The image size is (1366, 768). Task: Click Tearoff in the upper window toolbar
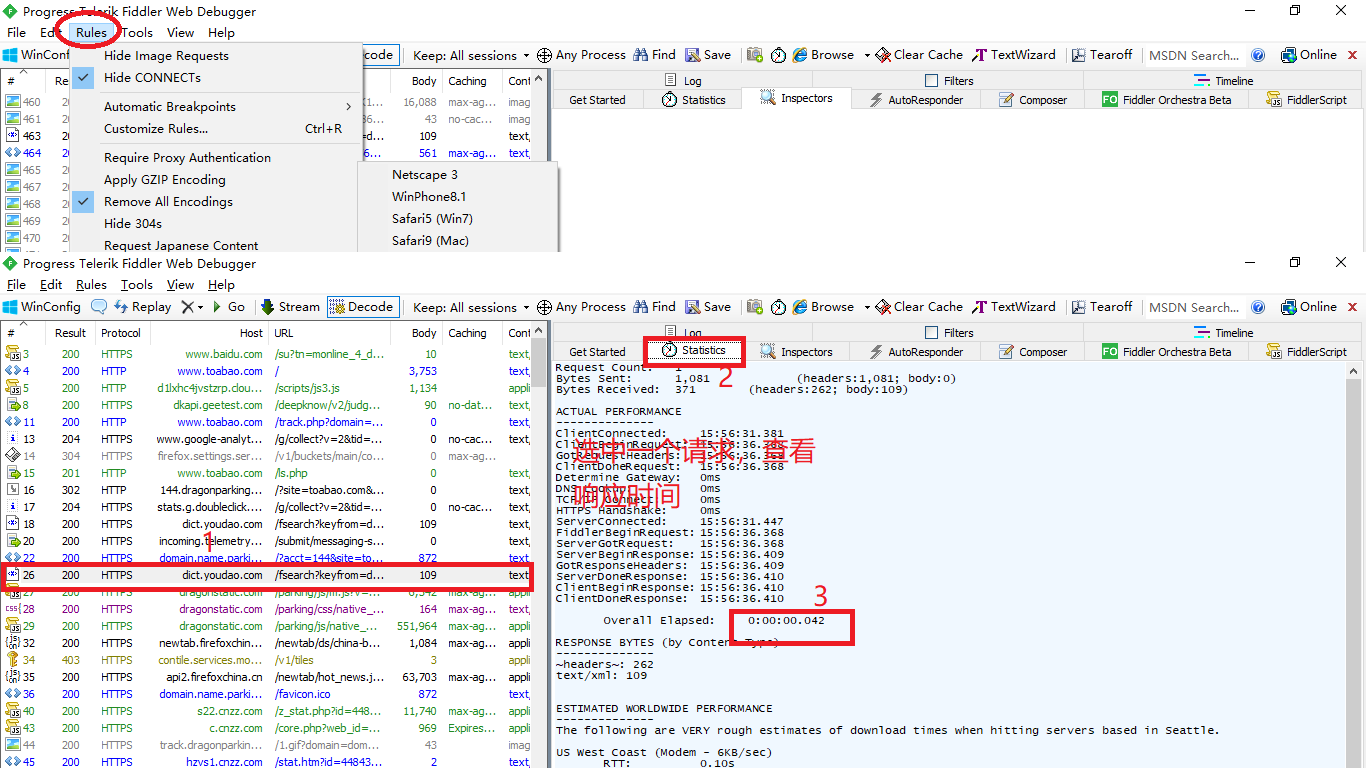[x=1102, y=55]
